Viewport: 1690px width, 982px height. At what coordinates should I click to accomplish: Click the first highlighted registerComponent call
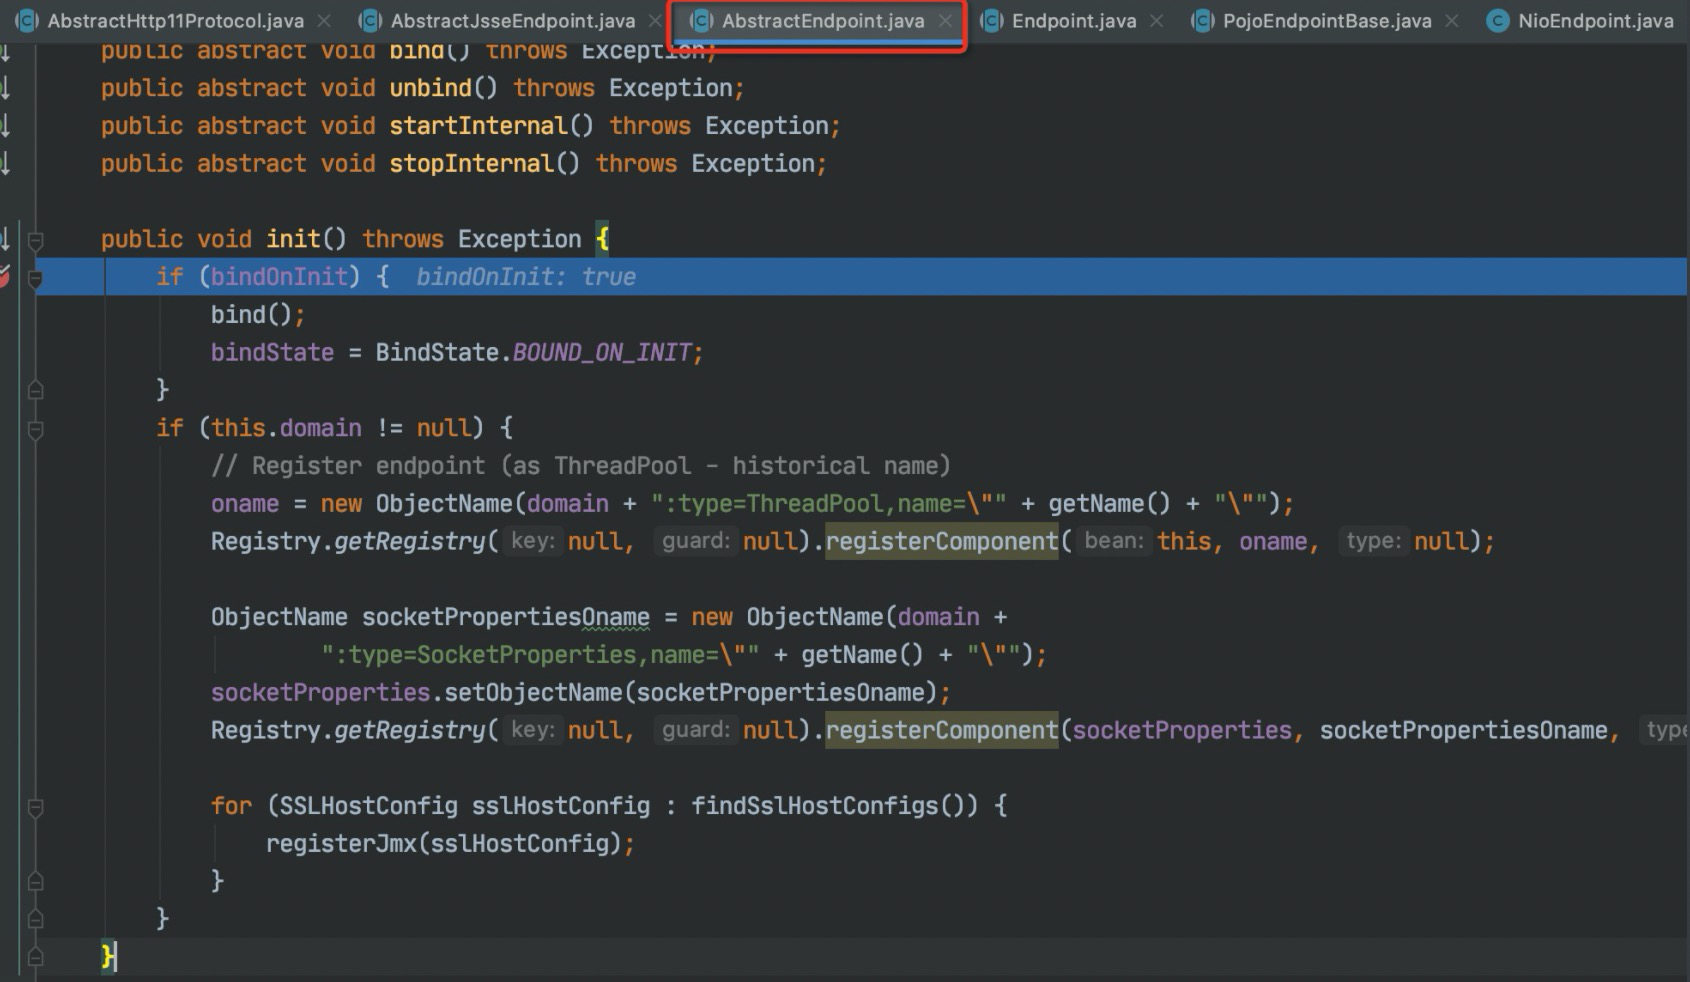[x=941, y=542]
